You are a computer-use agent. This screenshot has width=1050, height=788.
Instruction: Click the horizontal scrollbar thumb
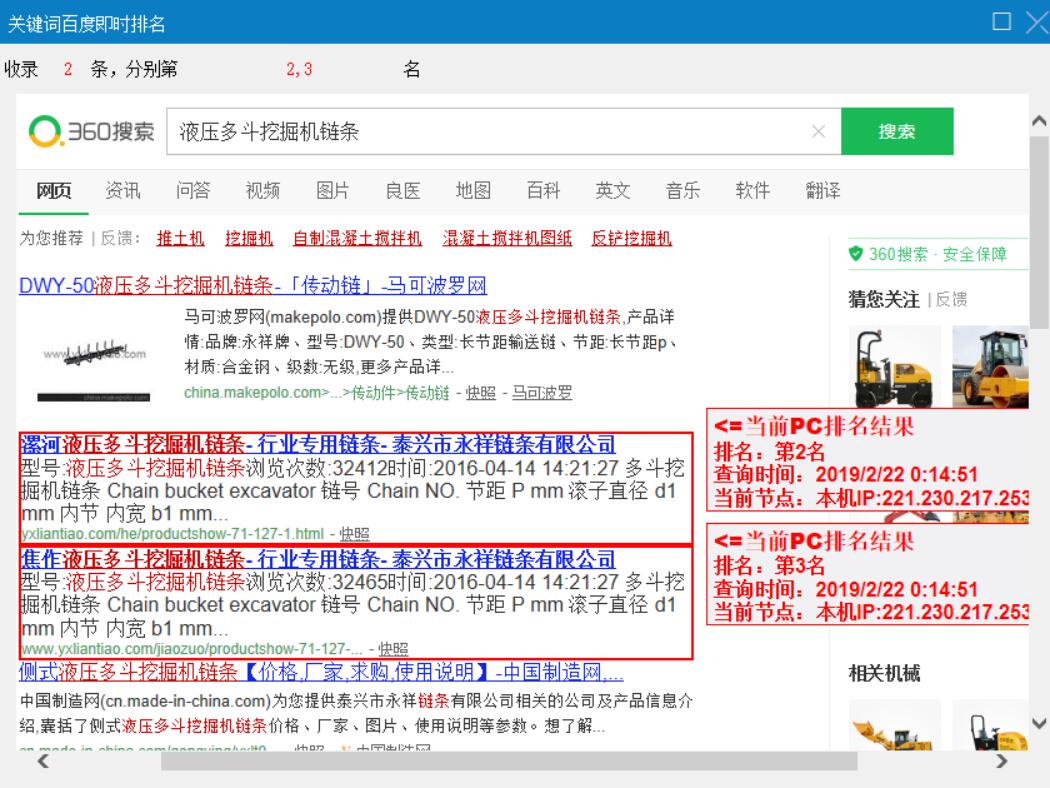pyautogui.click(x=509, y=761)
